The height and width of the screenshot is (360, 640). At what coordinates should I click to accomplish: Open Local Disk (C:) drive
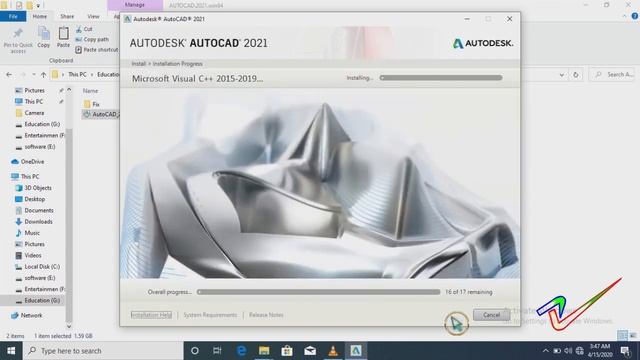[x=42, y=267]
